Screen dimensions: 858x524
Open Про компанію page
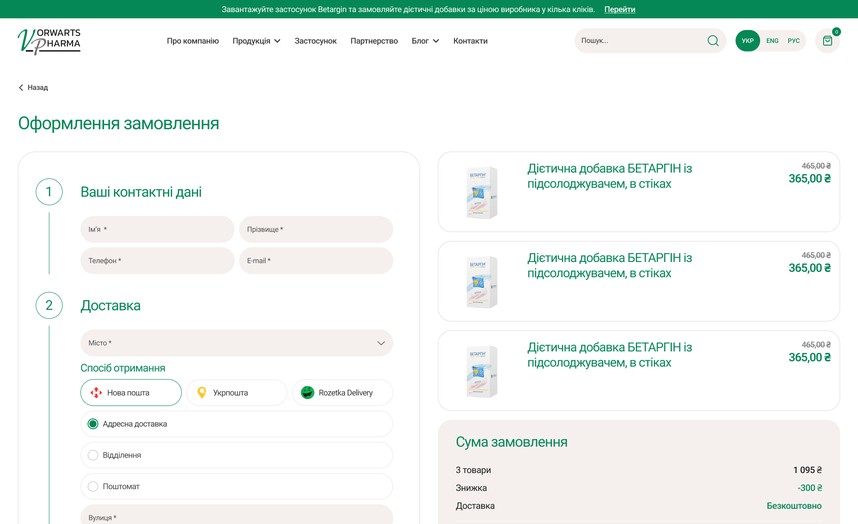pyautogui.click(x=193, y=41)
